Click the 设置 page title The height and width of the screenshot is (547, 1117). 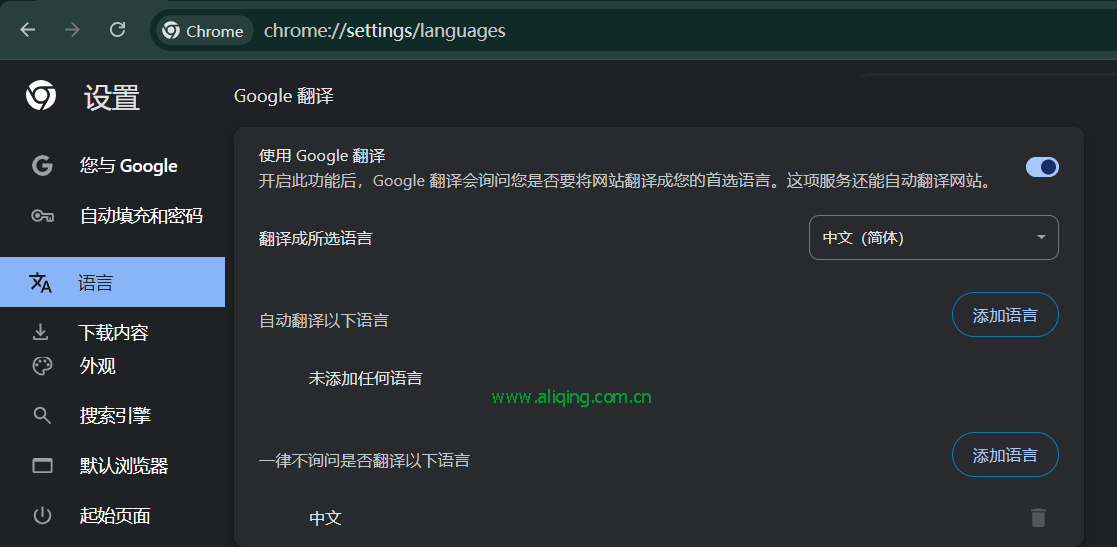112,97
